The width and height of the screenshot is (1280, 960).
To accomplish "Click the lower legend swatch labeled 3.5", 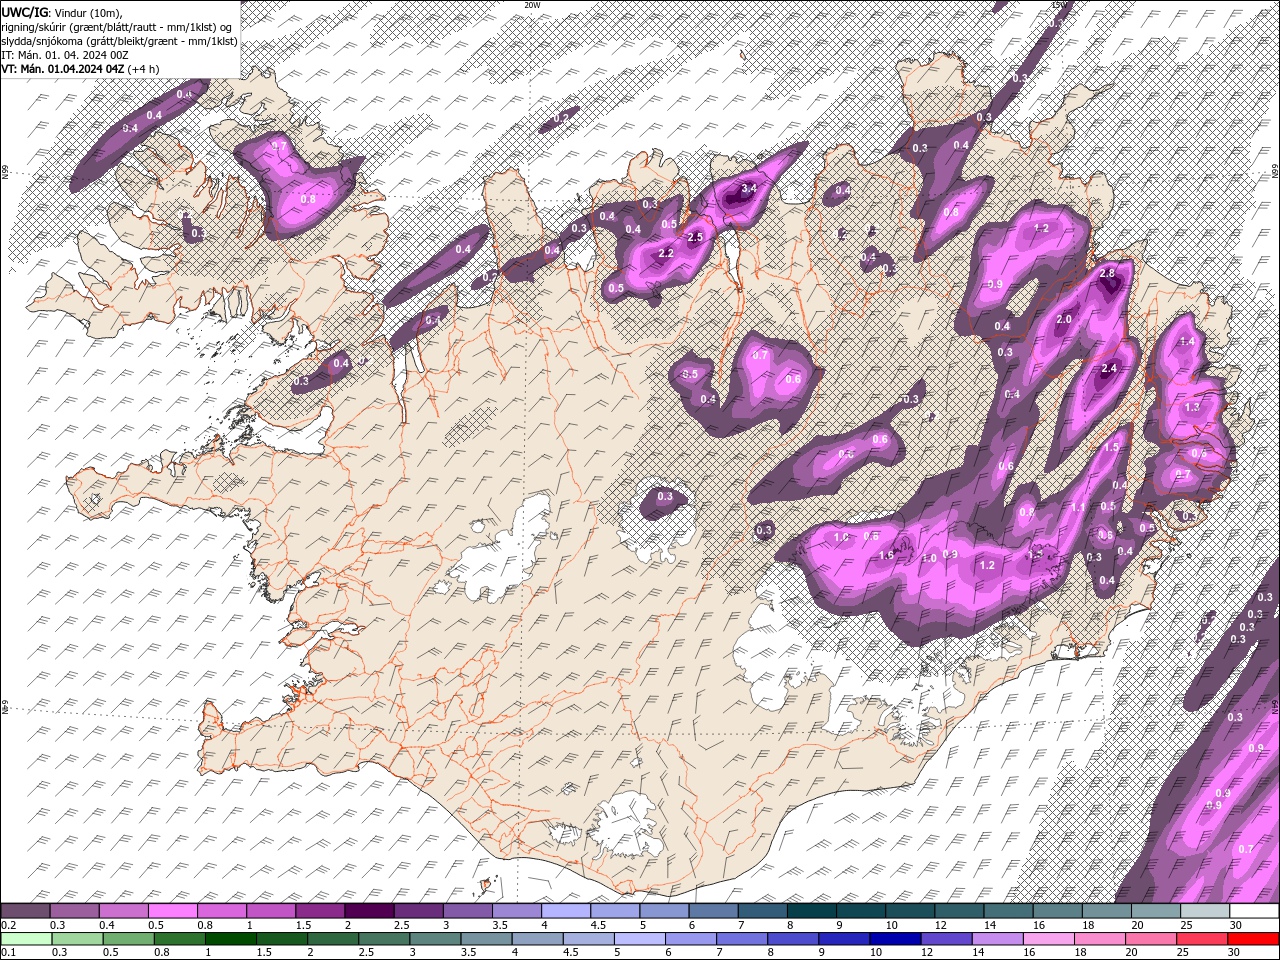I will pos(486,938).
